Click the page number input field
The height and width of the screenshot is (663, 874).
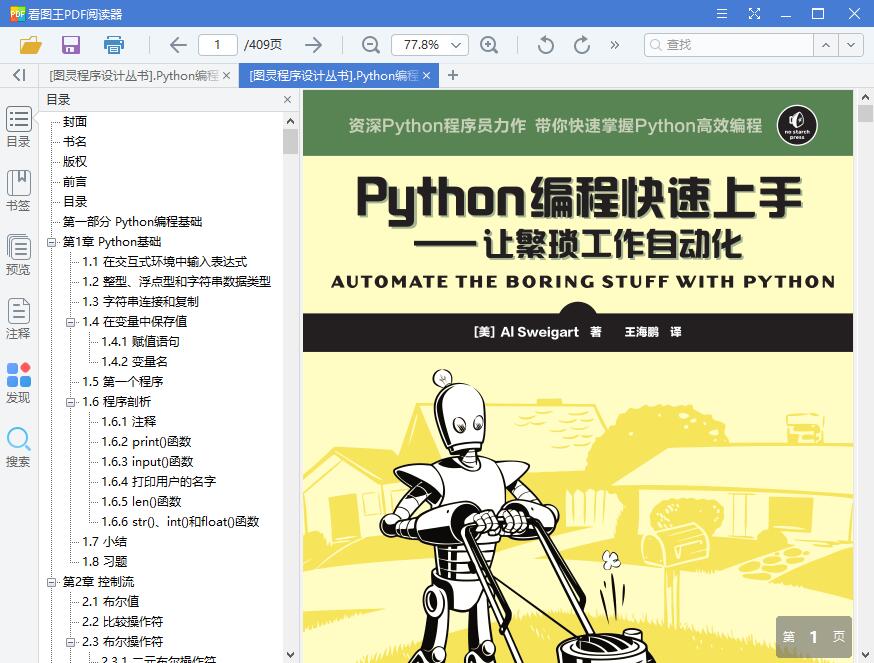pyautogui.click(x=218, y=45)
